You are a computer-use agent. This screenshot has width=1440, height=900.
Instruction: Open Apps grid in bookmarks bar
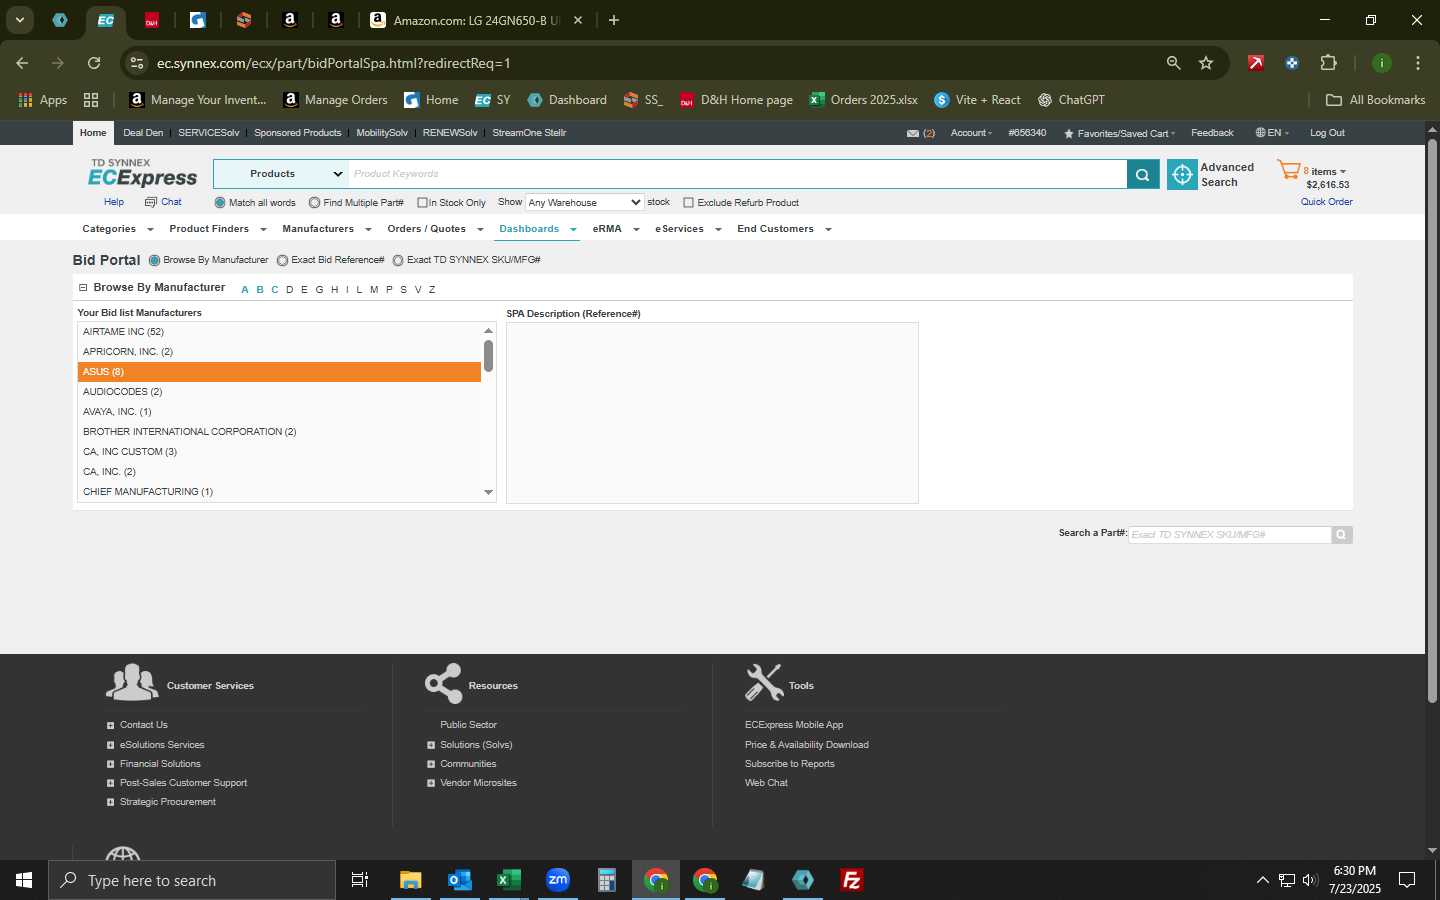click(x=43, y=100)
